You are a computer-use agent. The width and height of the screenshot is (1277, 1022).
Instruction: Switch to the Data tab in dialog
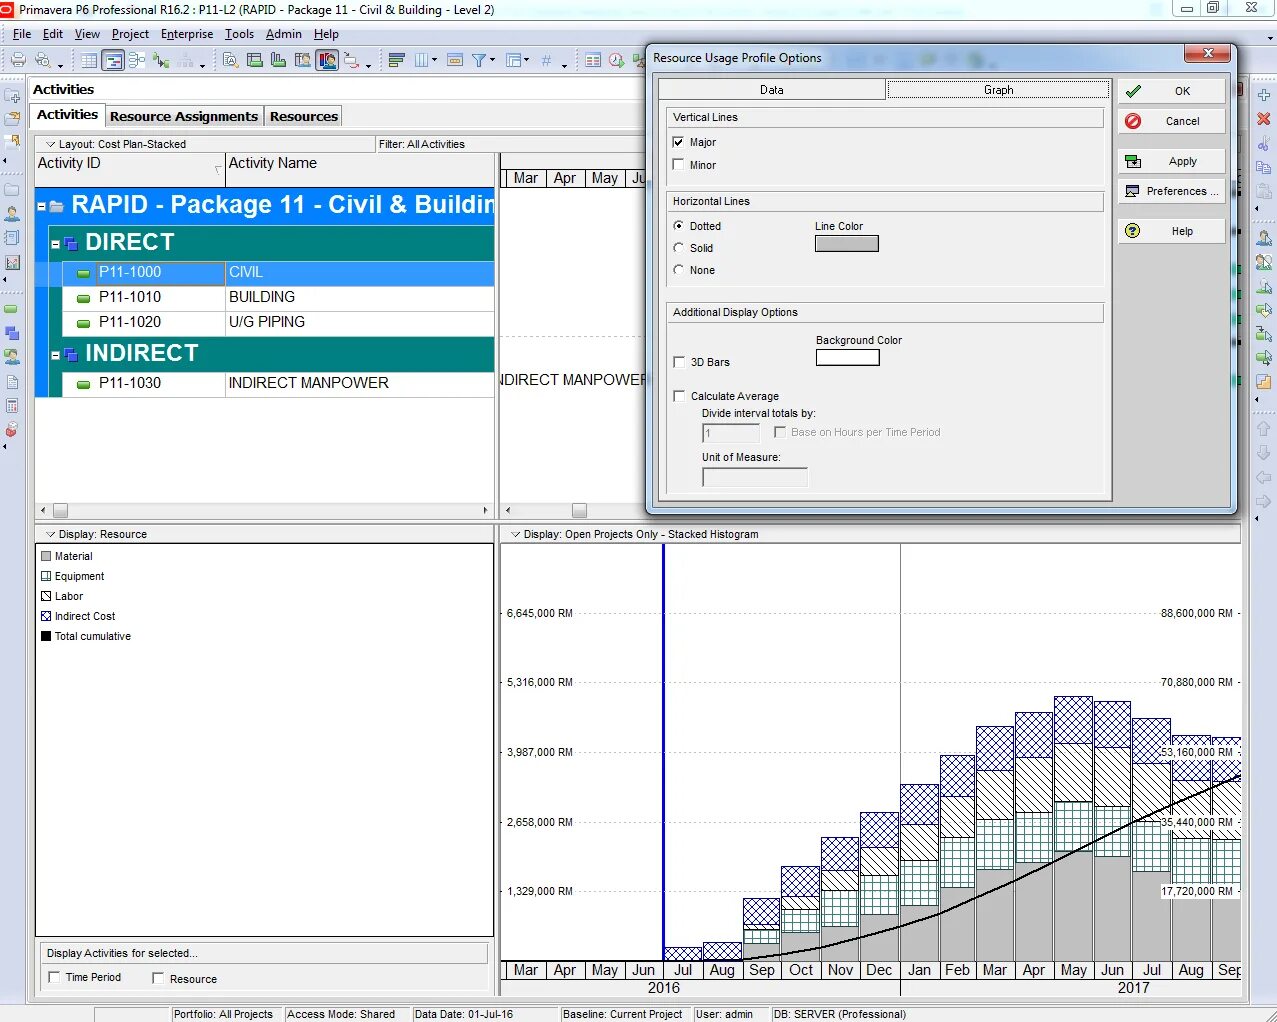(771, 90)
